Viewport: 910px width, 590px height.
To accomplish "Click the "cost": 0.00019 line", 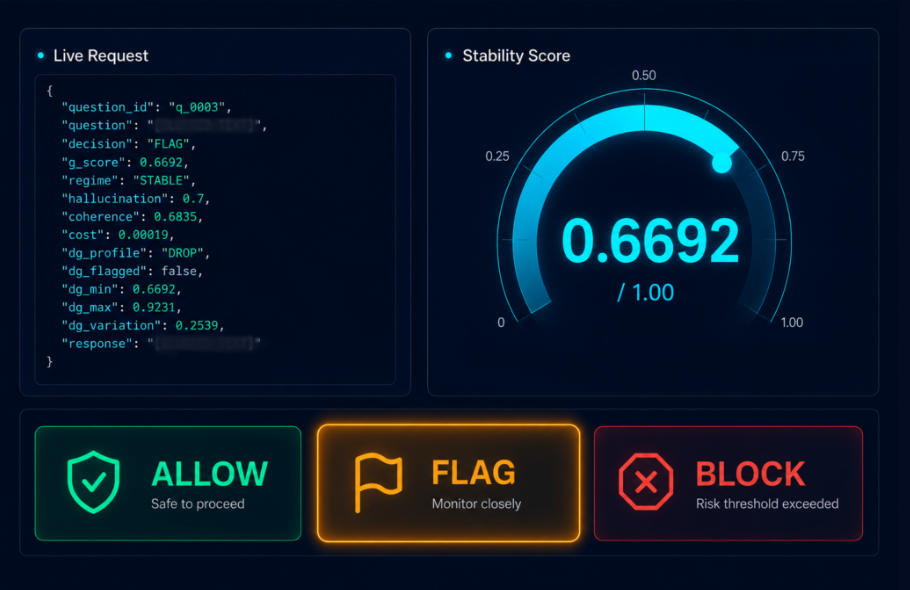I will [x=118, y=234].
